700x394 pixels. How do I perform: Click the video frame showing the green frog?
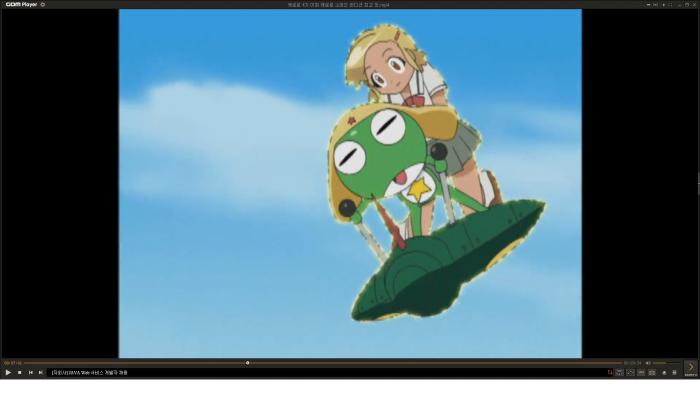pyautogui.click(x=350, y=183)
